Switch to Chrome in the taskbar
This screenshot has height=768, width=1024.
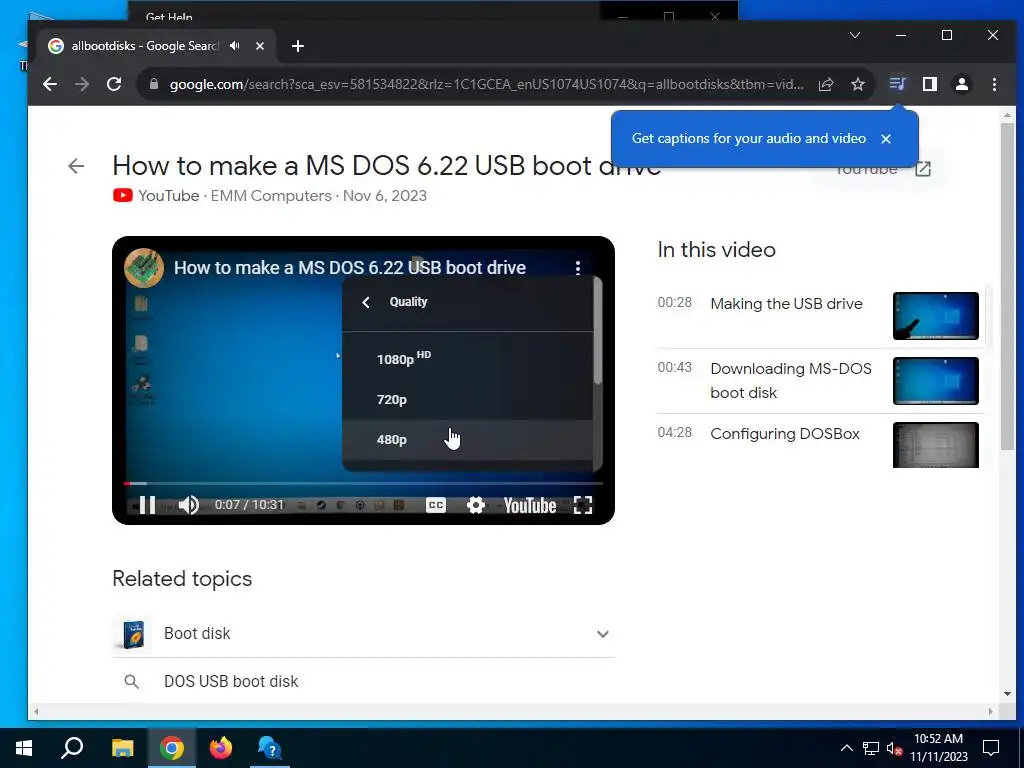172,748
